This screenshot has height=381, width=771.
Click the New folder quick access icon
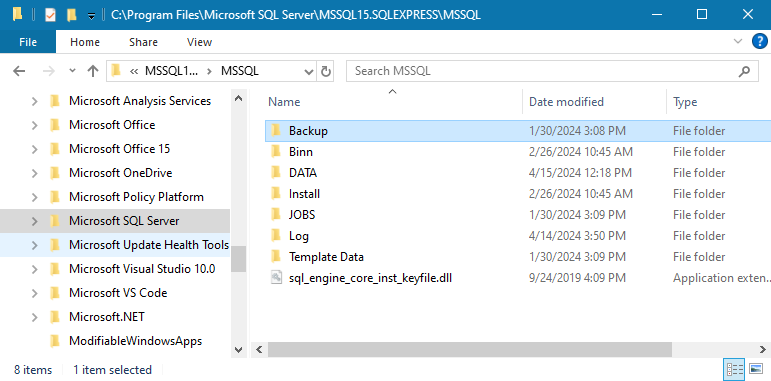(x=72, y=15)
